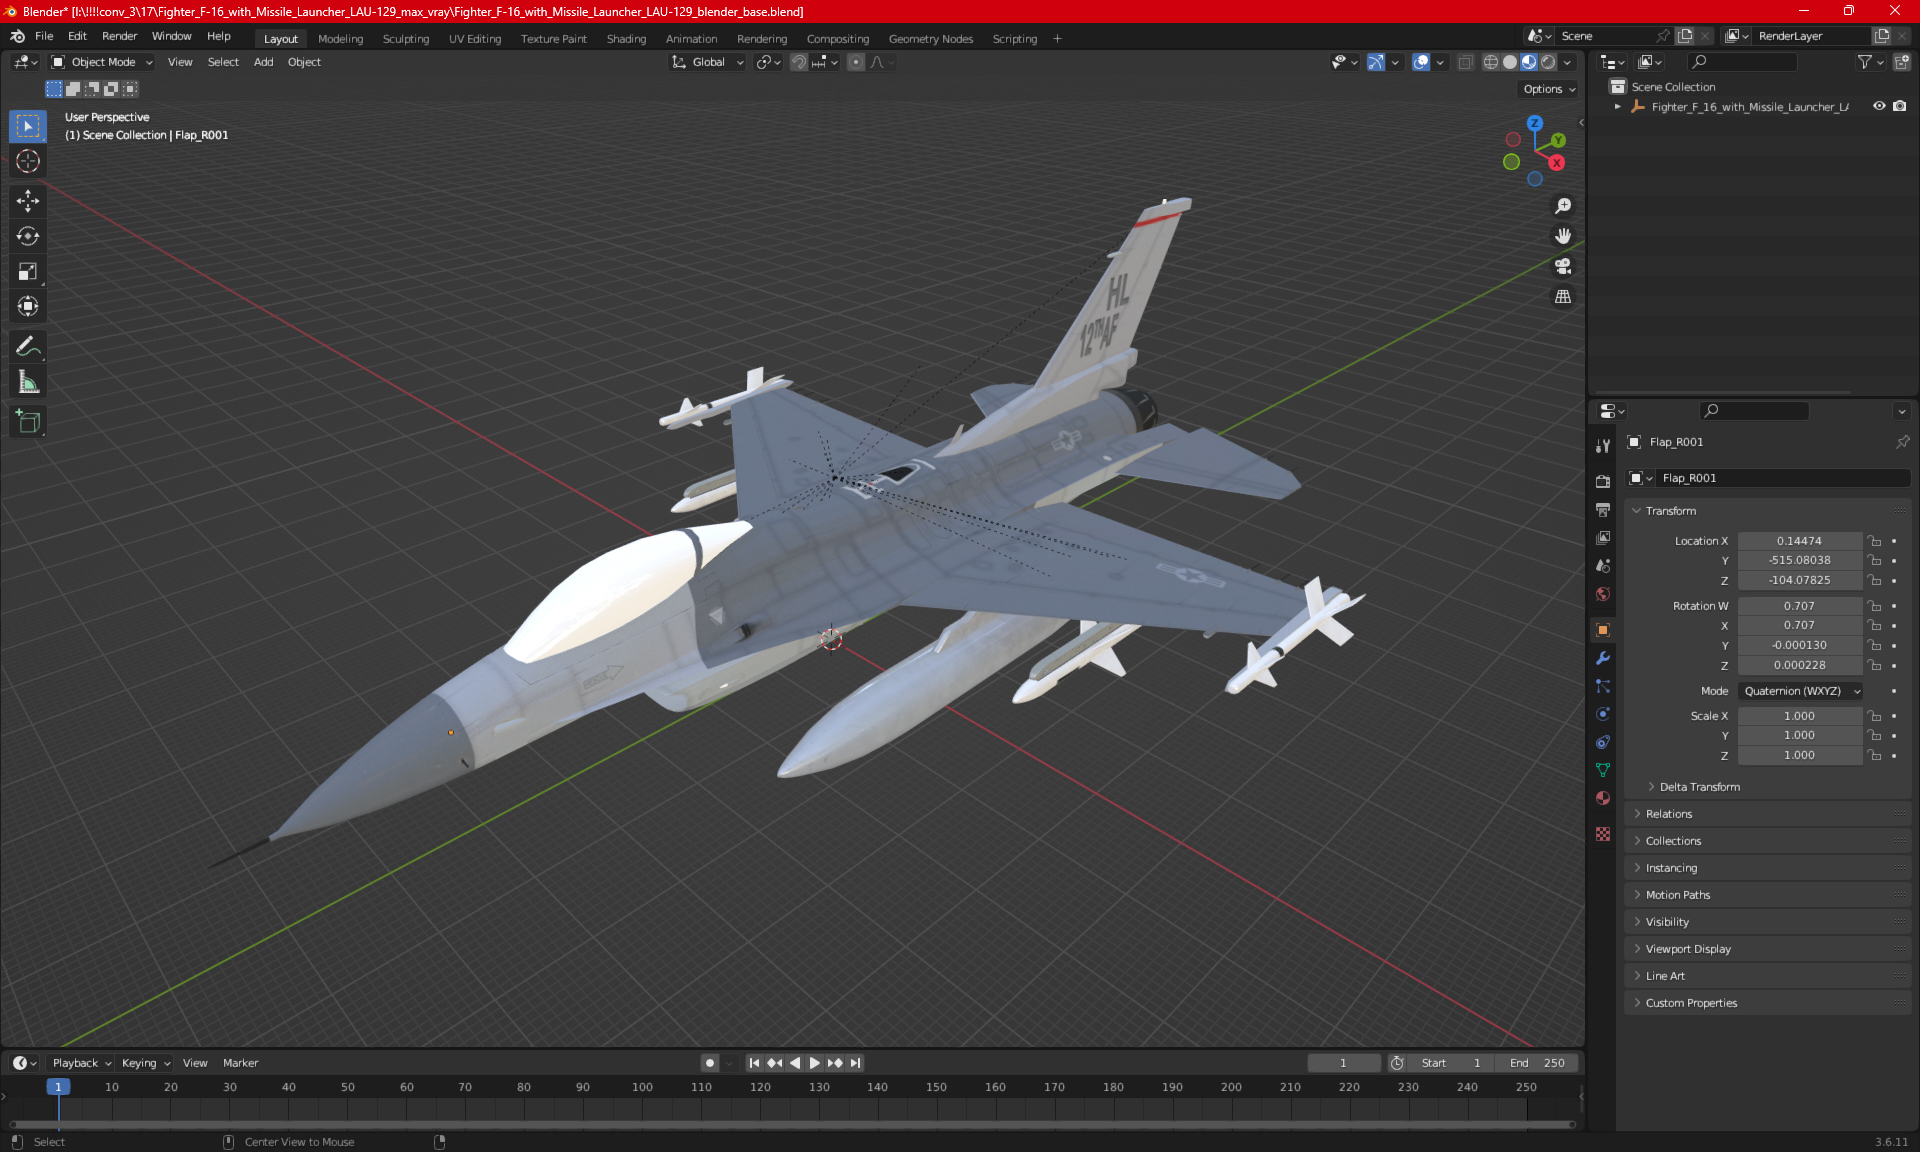Switch to the Shading workspace tab
This screenshot has height=1152, width=1920.
click(626, 39)
